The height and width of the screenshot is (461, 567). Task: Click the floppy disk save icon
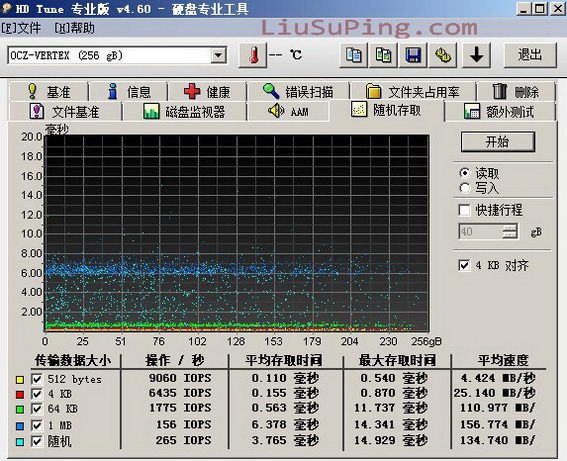(413, 55)
